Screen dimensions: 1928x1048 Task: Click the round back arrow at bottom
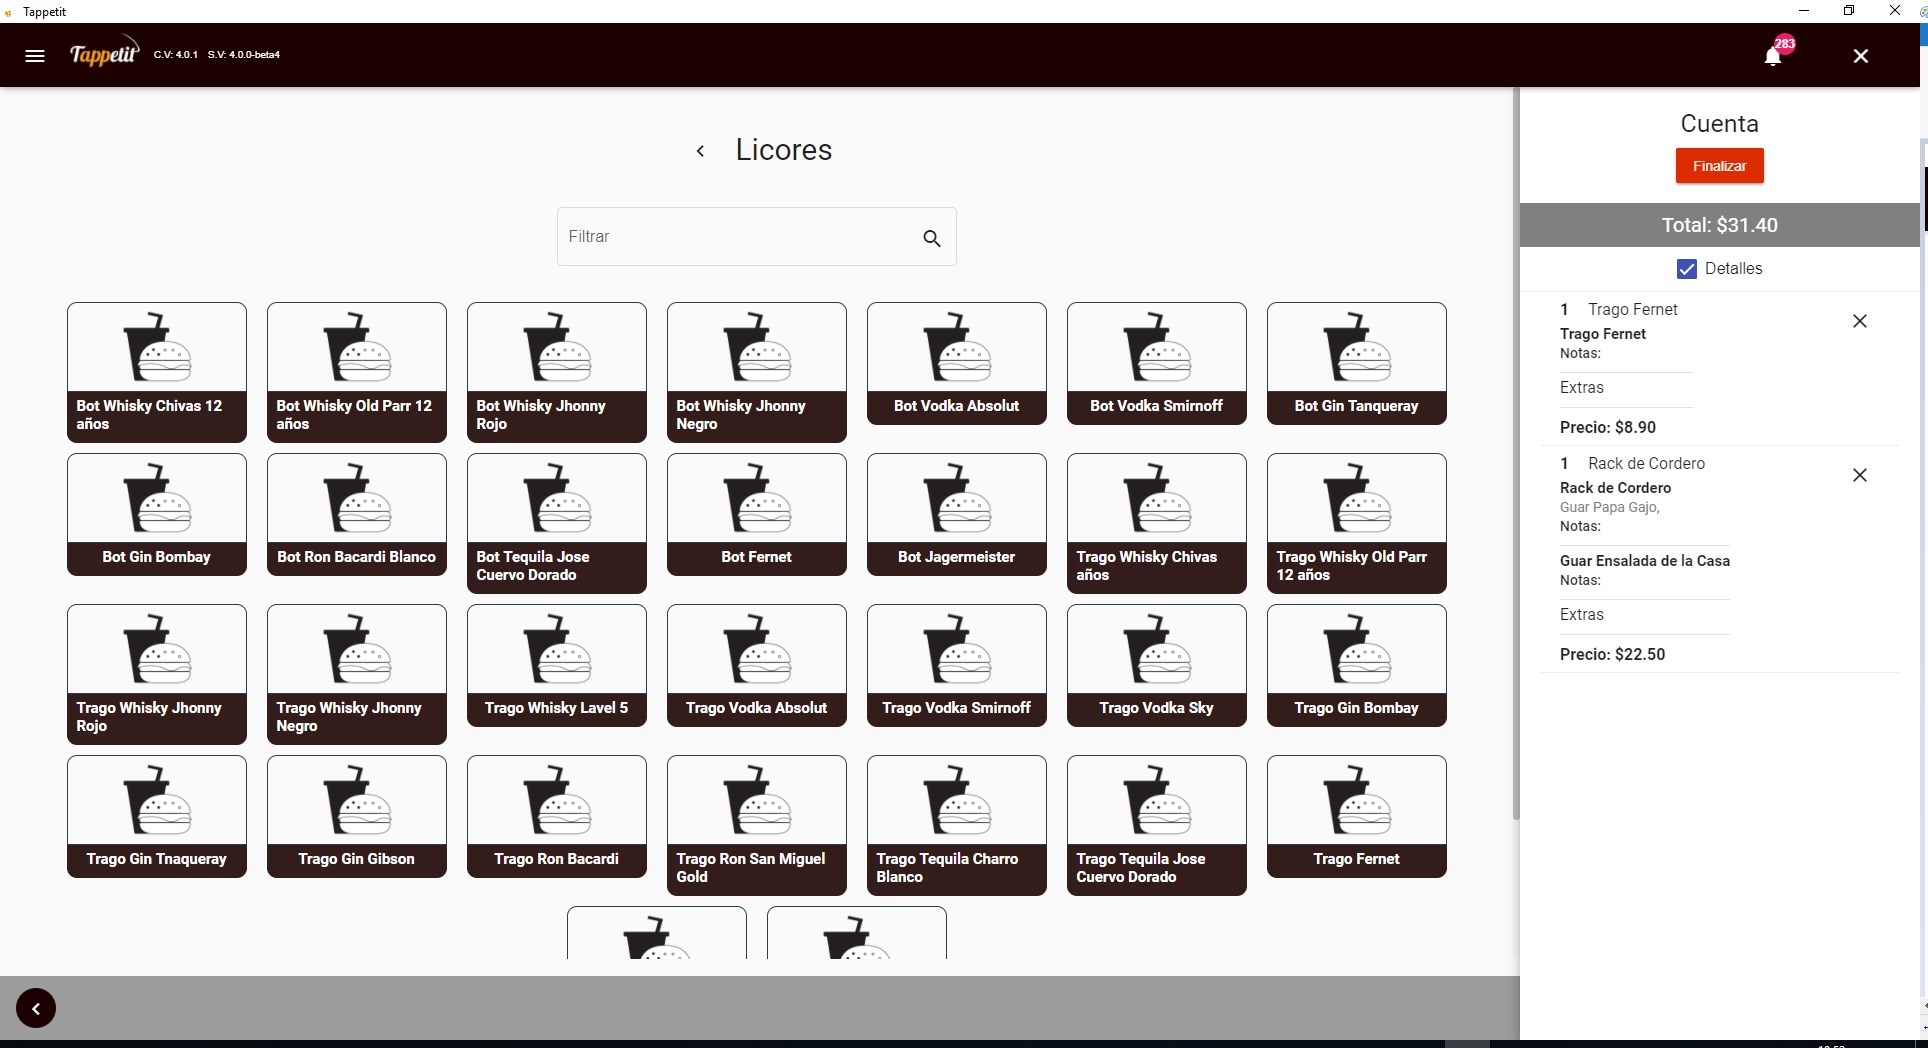point(36,1008)
